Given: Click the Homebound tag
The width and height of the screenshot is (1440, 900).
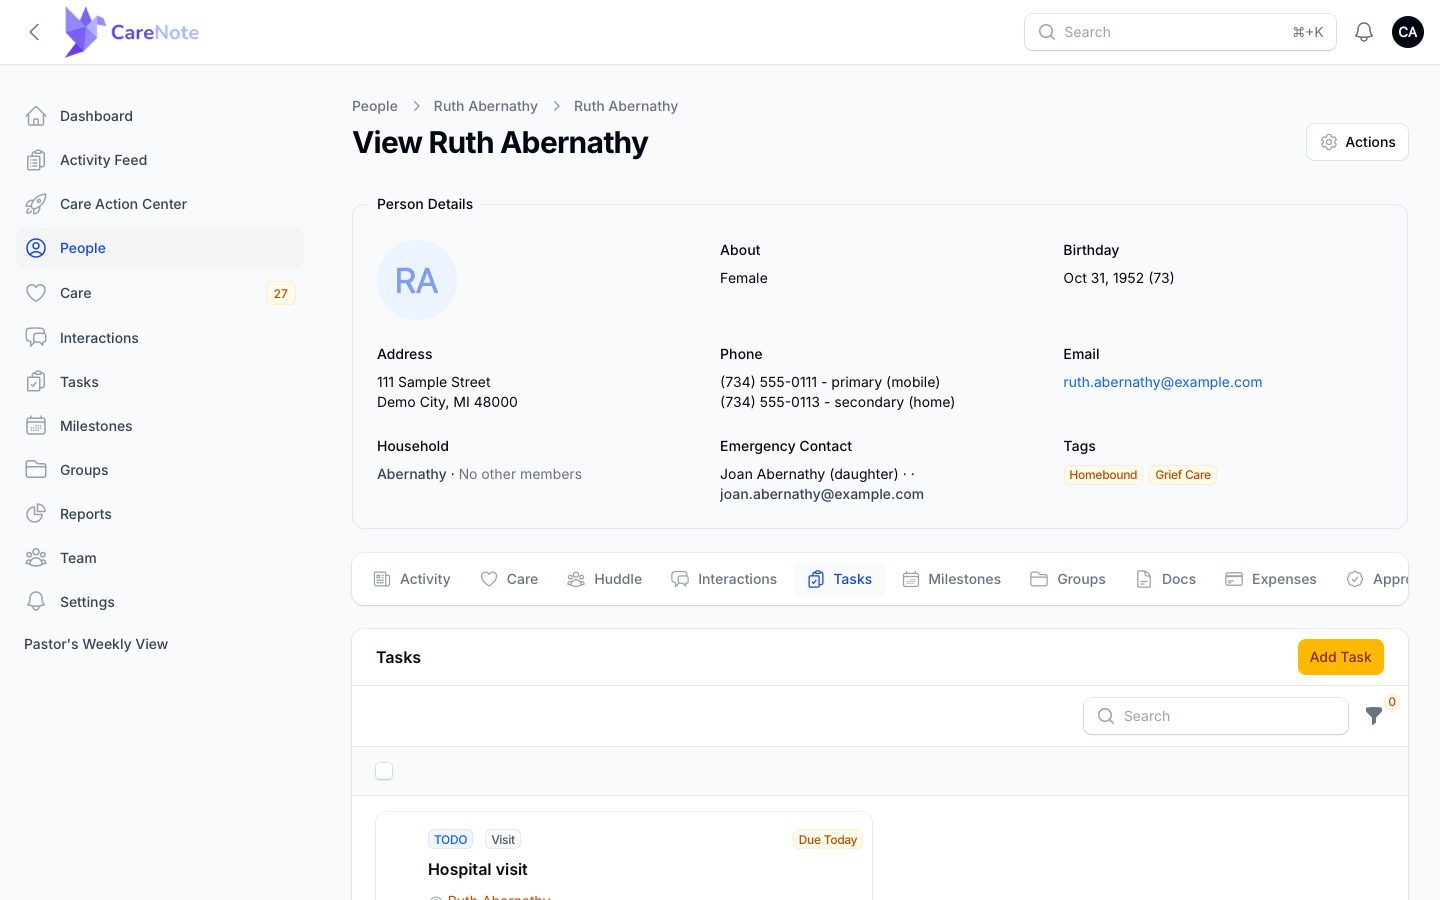Looking at the screenshot, I should (x=1103, y=475).
